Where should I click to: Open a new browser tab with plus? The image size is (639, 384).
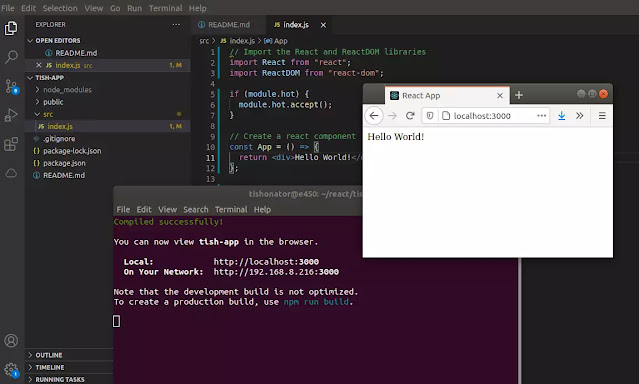pyautogui.click(x=519, y=95)
